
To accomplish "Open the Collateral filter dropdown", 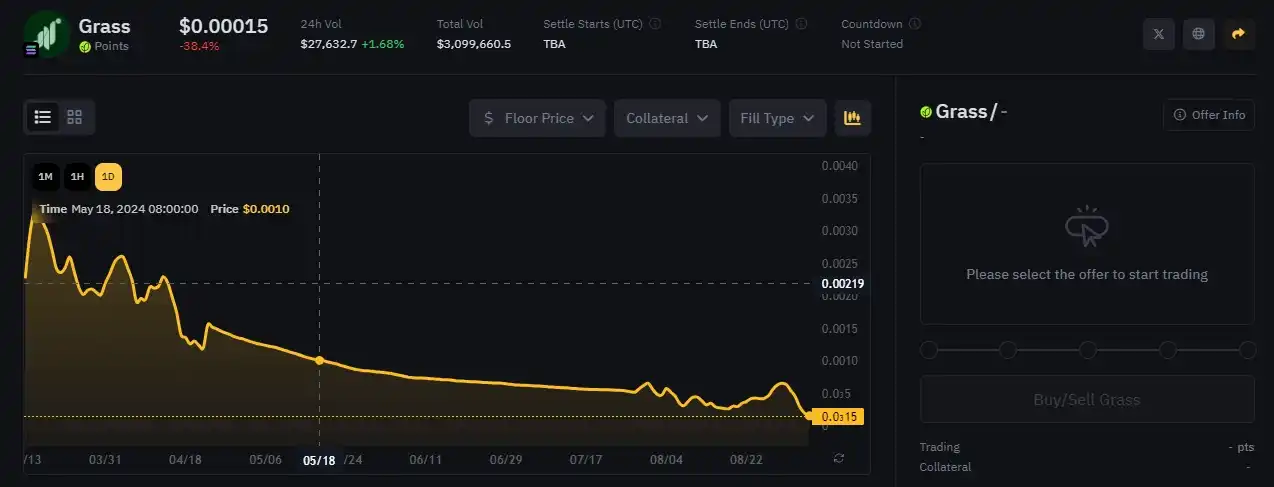I will pyautogui.click(x=667, y=118).
